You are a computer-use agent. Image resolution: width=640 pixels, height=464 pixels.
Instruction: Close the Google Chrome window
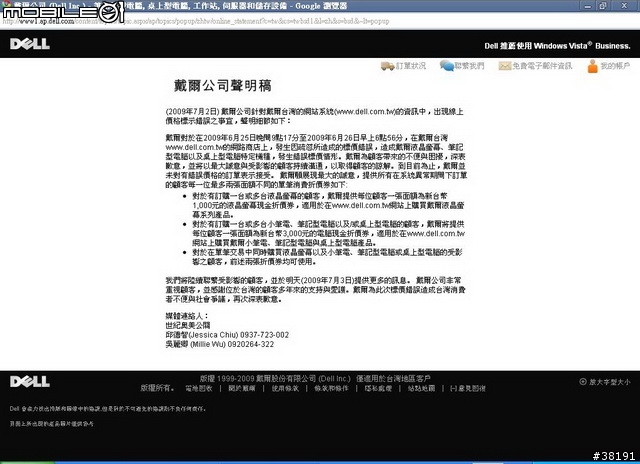coord(624,6)
